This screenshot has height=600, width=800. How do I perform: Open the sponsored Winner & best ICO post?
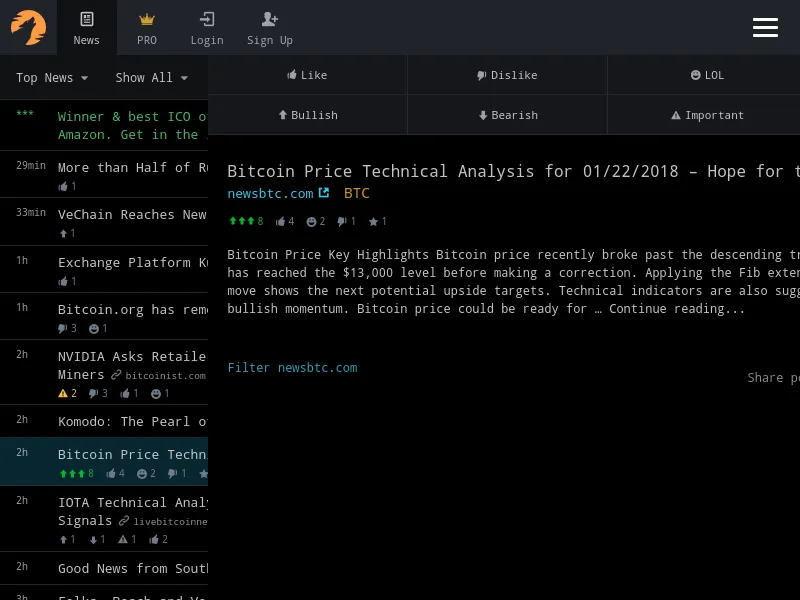click(104, 125)
